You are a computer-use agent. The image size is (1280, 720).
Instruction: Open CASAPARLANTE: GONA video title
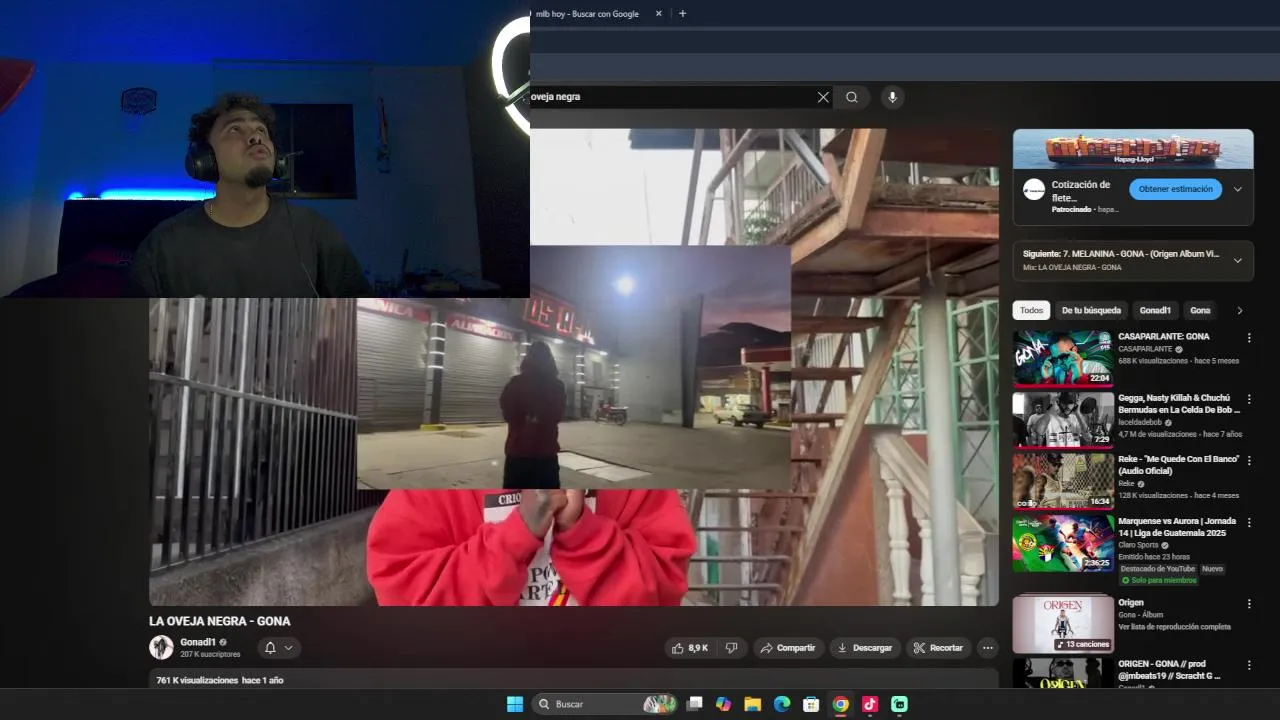pyautogui.click(x=1163, y=337)
